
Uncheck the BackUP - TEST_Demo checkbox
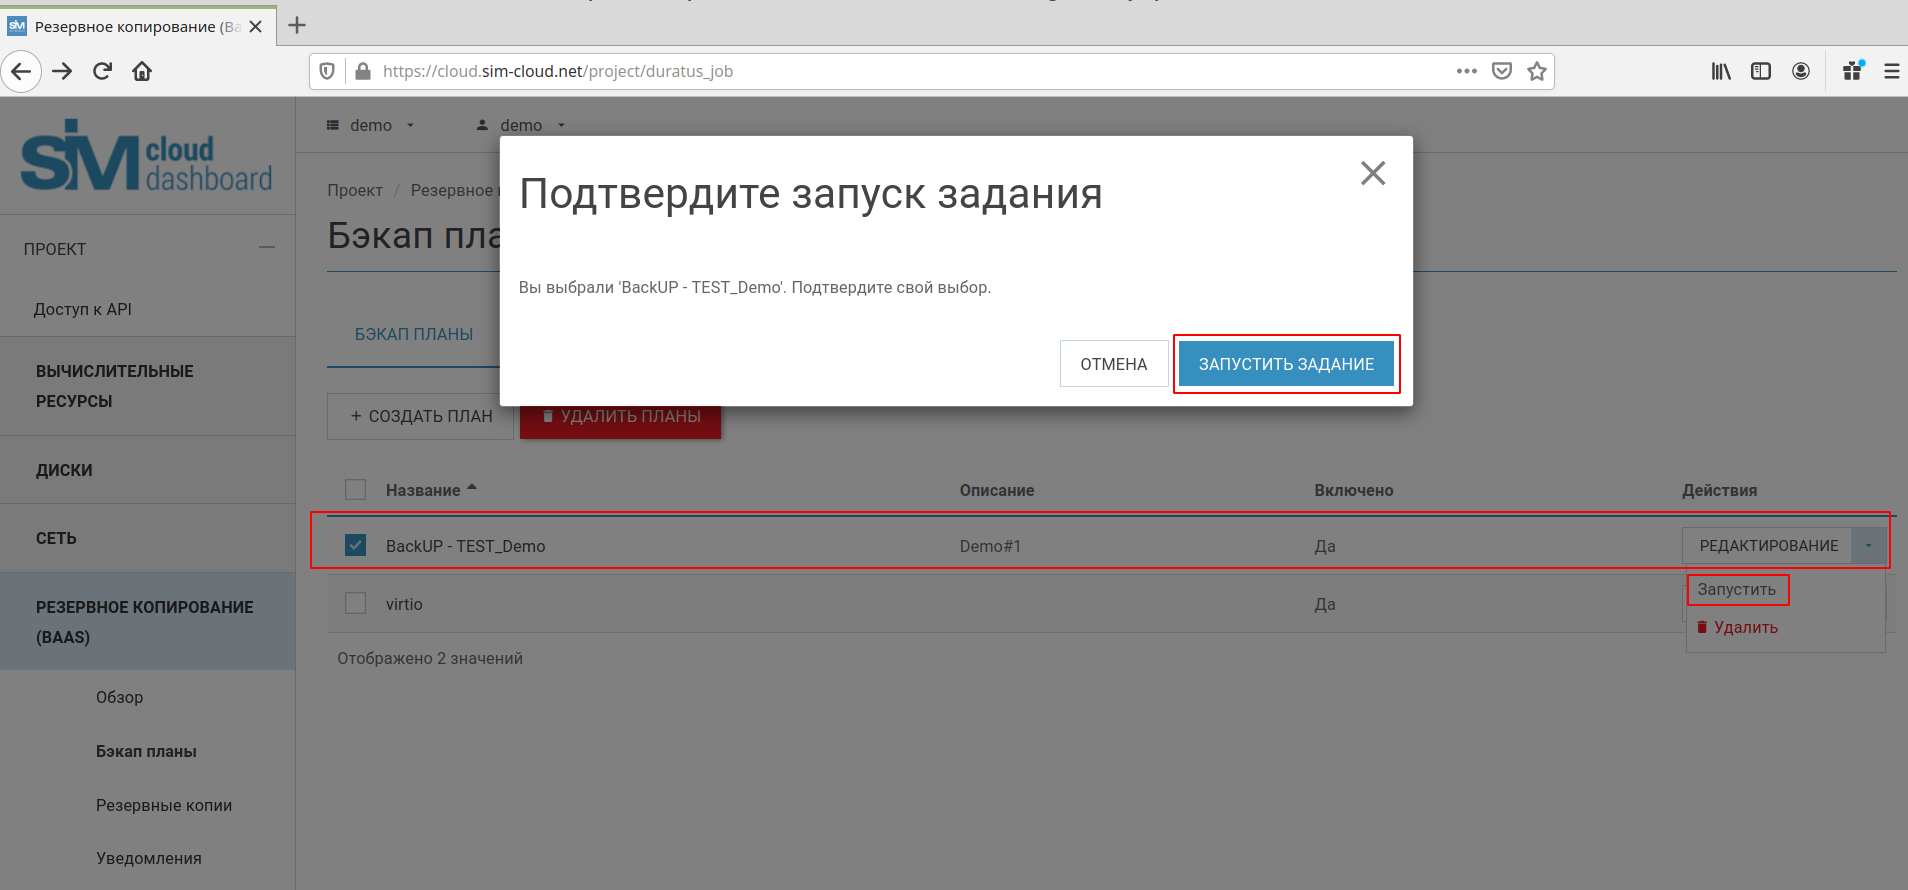(x=355, y=545)
